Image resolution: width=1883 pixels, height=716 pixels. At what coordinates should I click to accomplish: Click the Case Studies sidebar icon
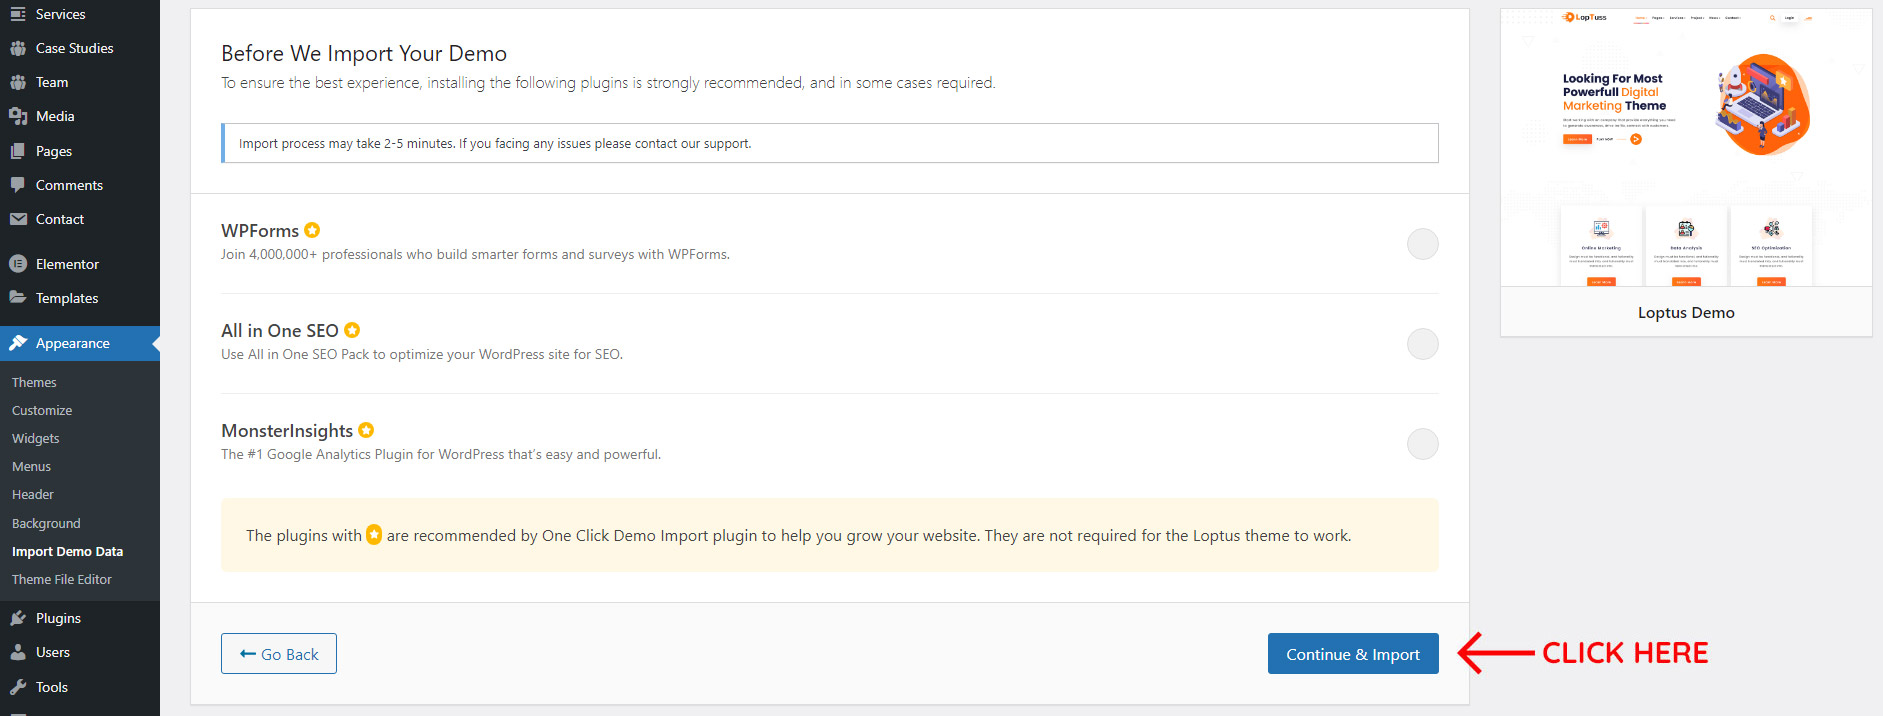[x=18, y=48]
